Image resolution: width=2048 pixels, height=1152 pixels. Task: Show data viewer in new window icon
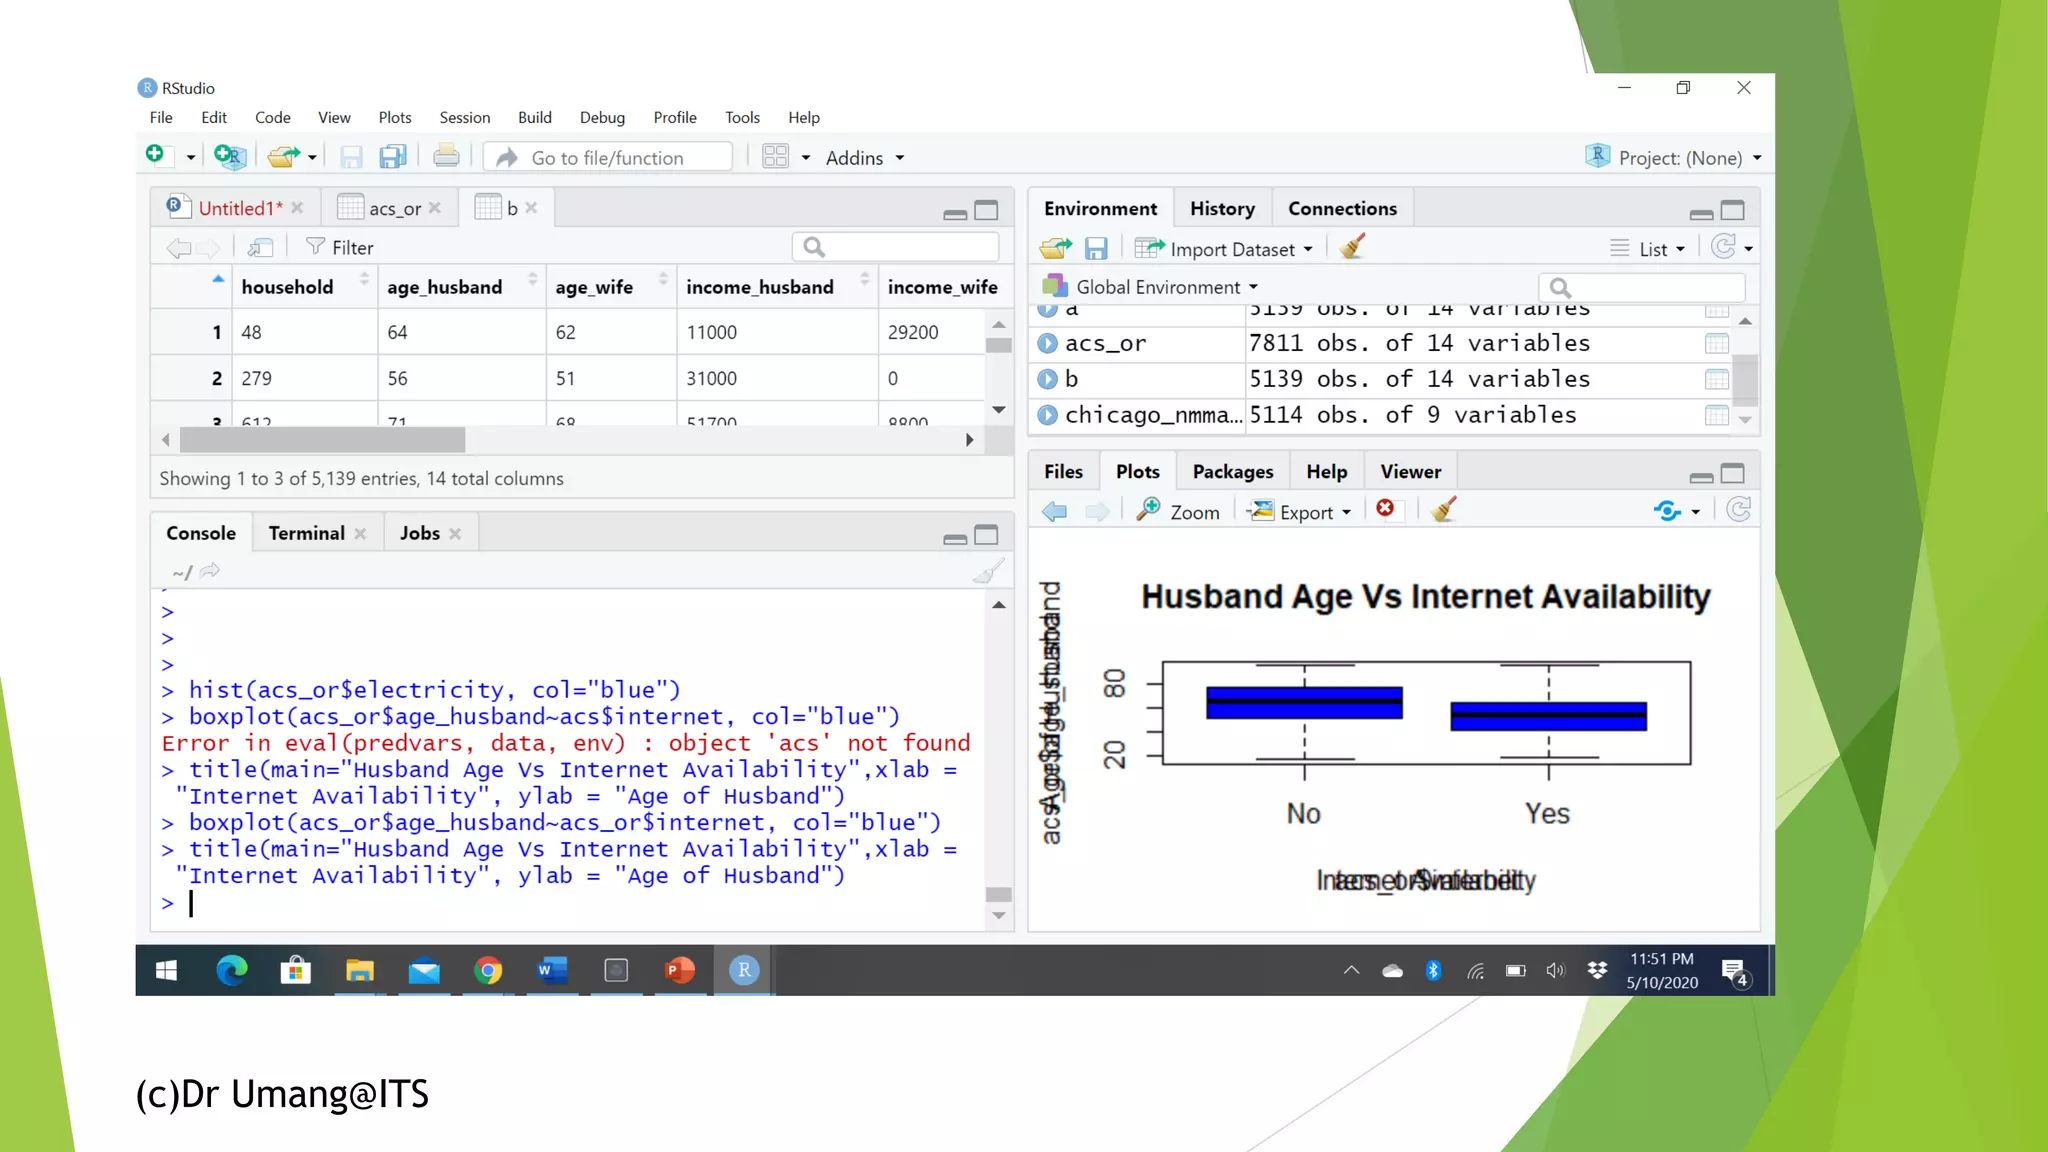[x=260, y=247]
